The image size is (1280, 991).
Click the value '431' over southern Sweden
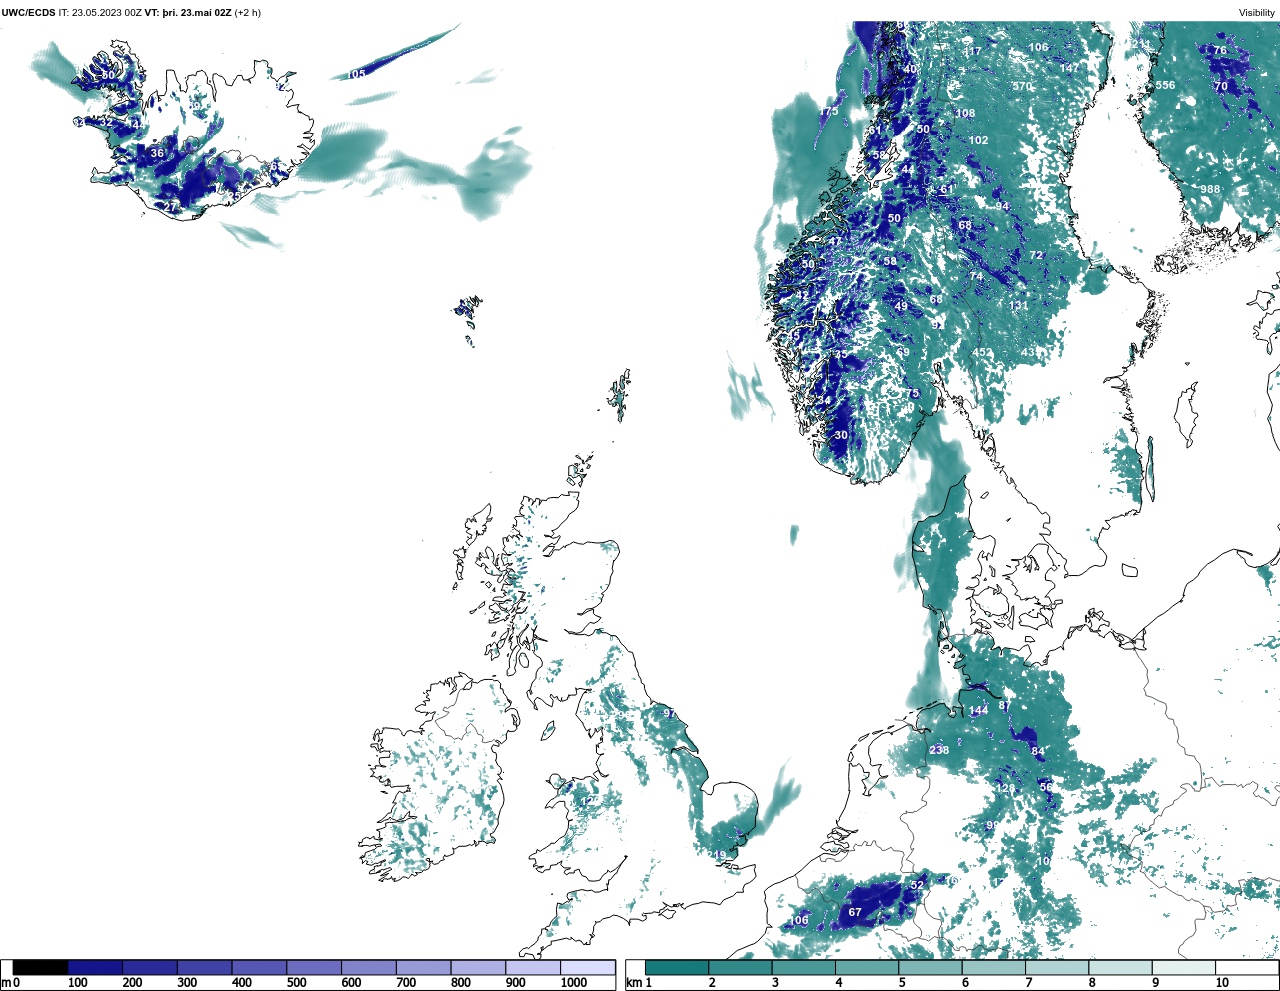pos(1030,352)
